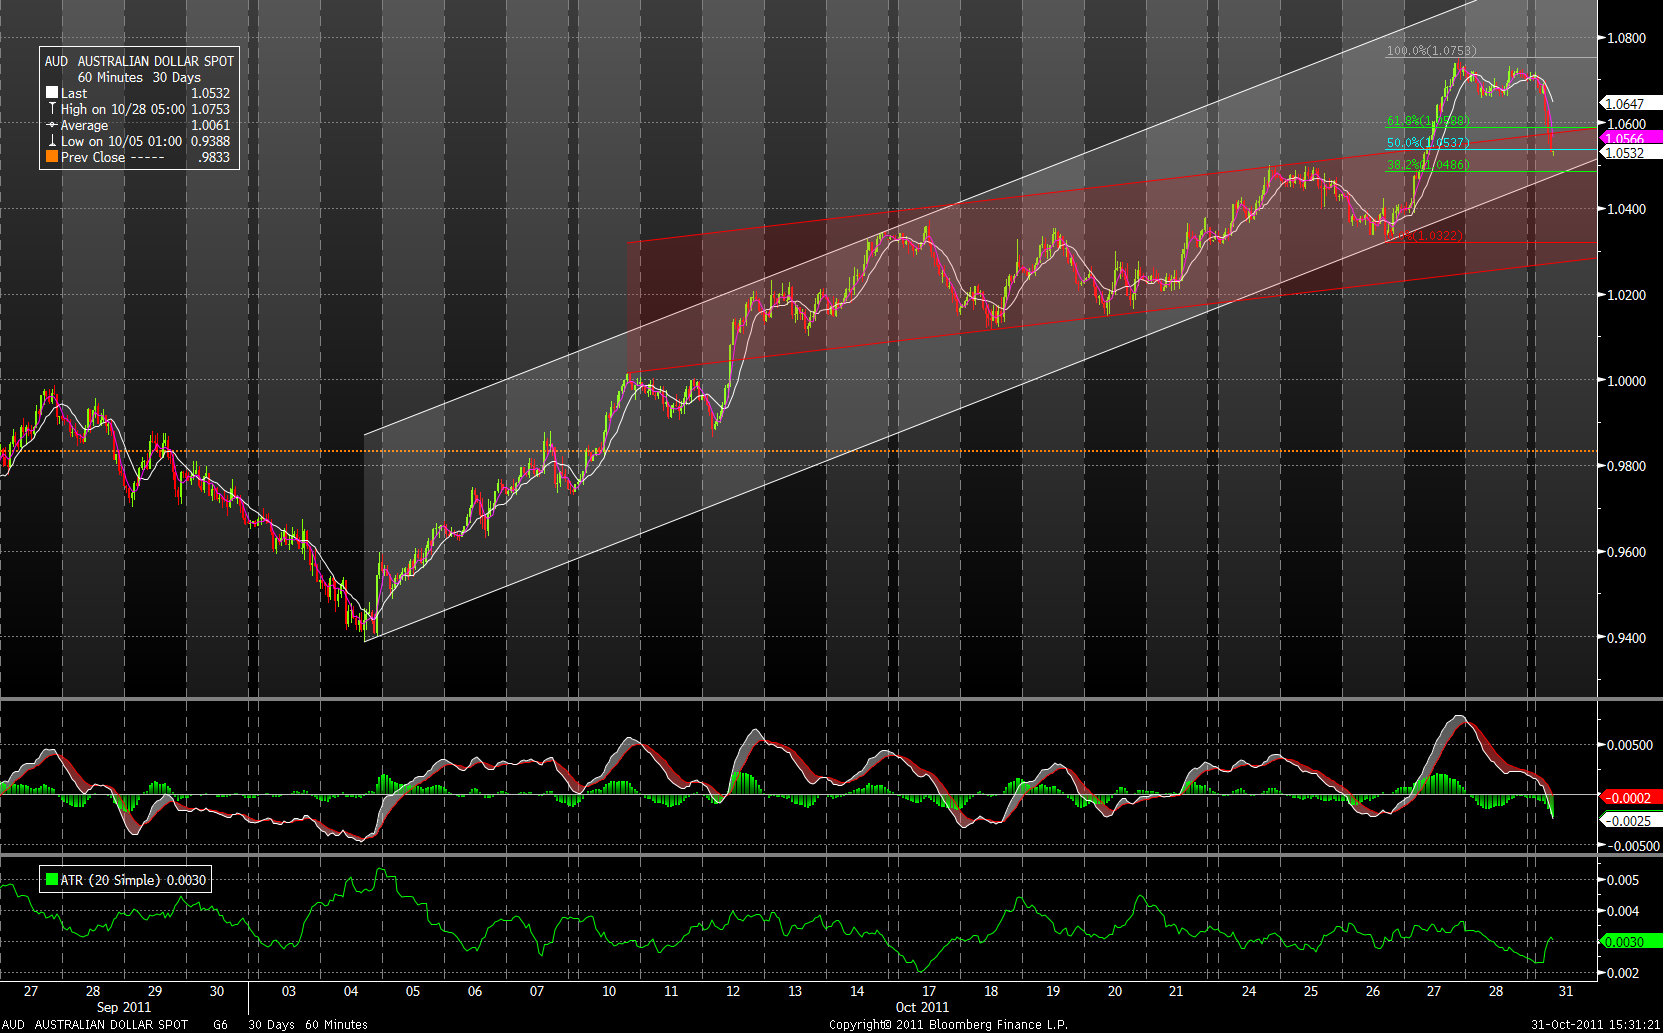1663x1033 pixels.
Task: Click the green 0.0030 ATR value tag
Action: (1632, 942)
